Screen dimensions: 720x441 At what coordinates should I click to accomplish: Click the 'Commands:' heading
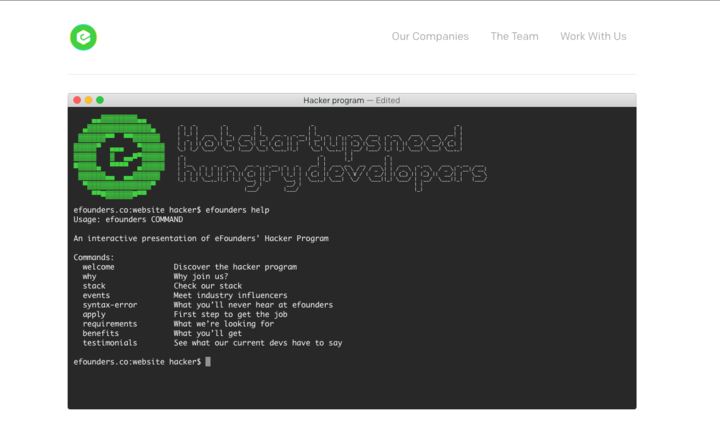tap(94, 257)
